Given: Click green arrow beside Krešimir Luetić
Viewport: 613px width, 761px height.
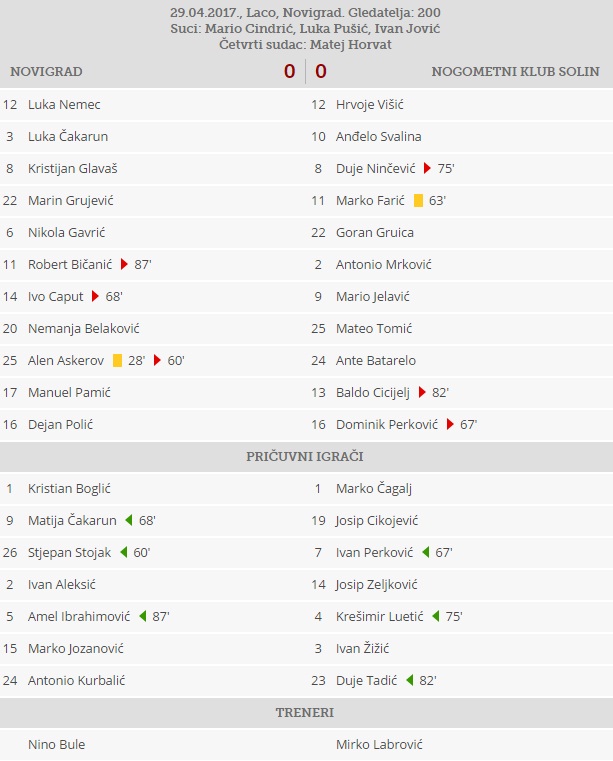Looking at the screenshot, I should (x=435, y=616).
